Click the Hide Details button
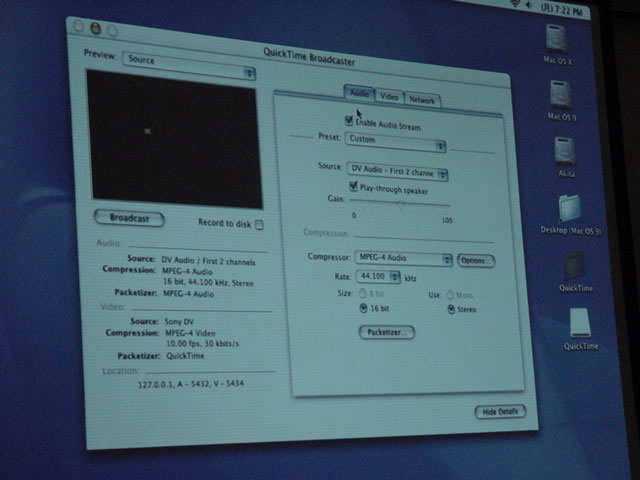 (x=499, y=412)
